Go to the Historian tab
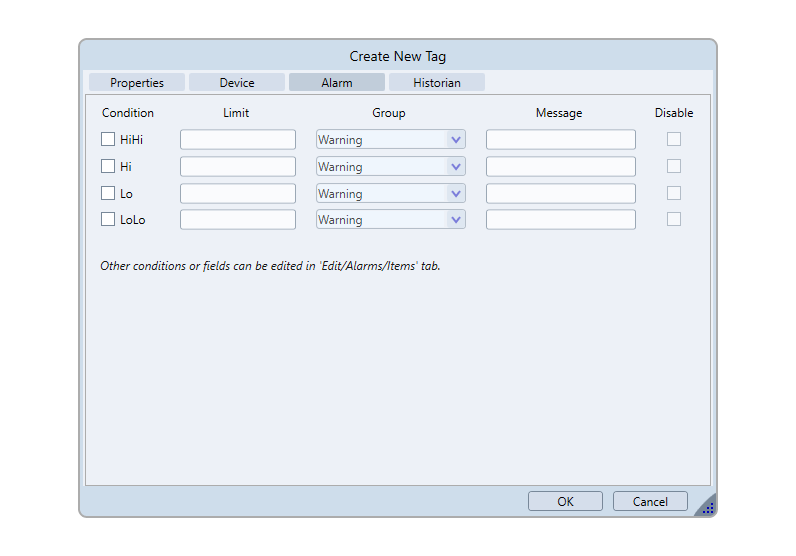Image resolution: width=796 pixels, height=556 pixels. (437, 83)
